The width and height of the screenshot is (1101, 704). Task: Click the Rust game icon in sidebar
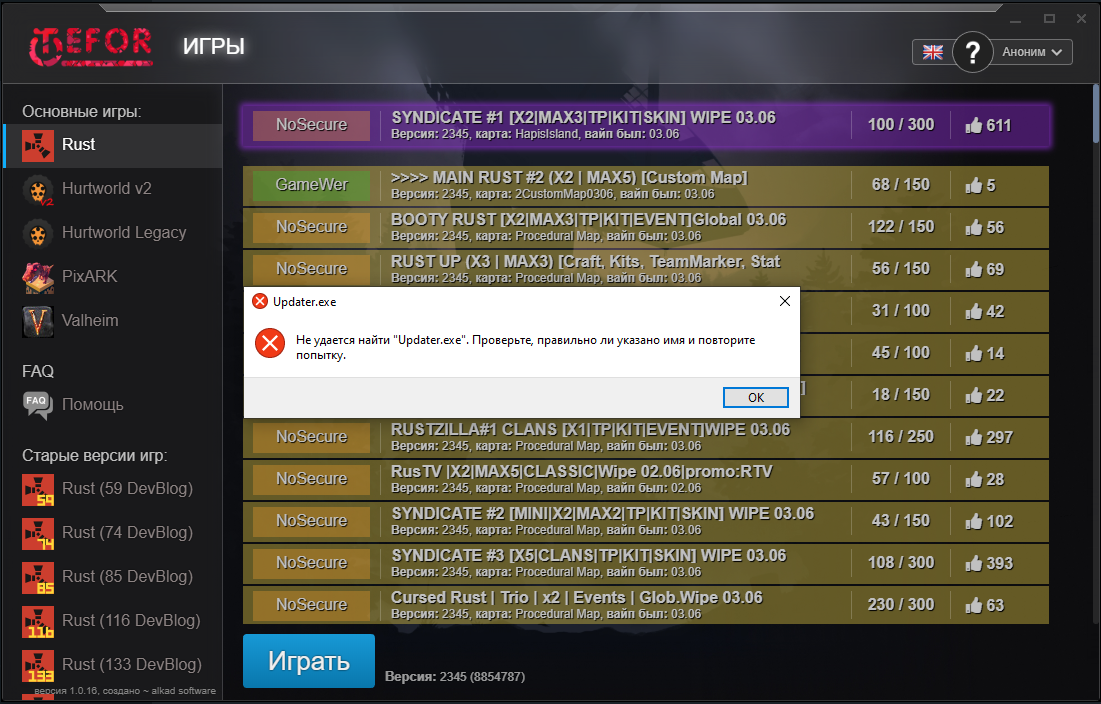pos(38,146)
